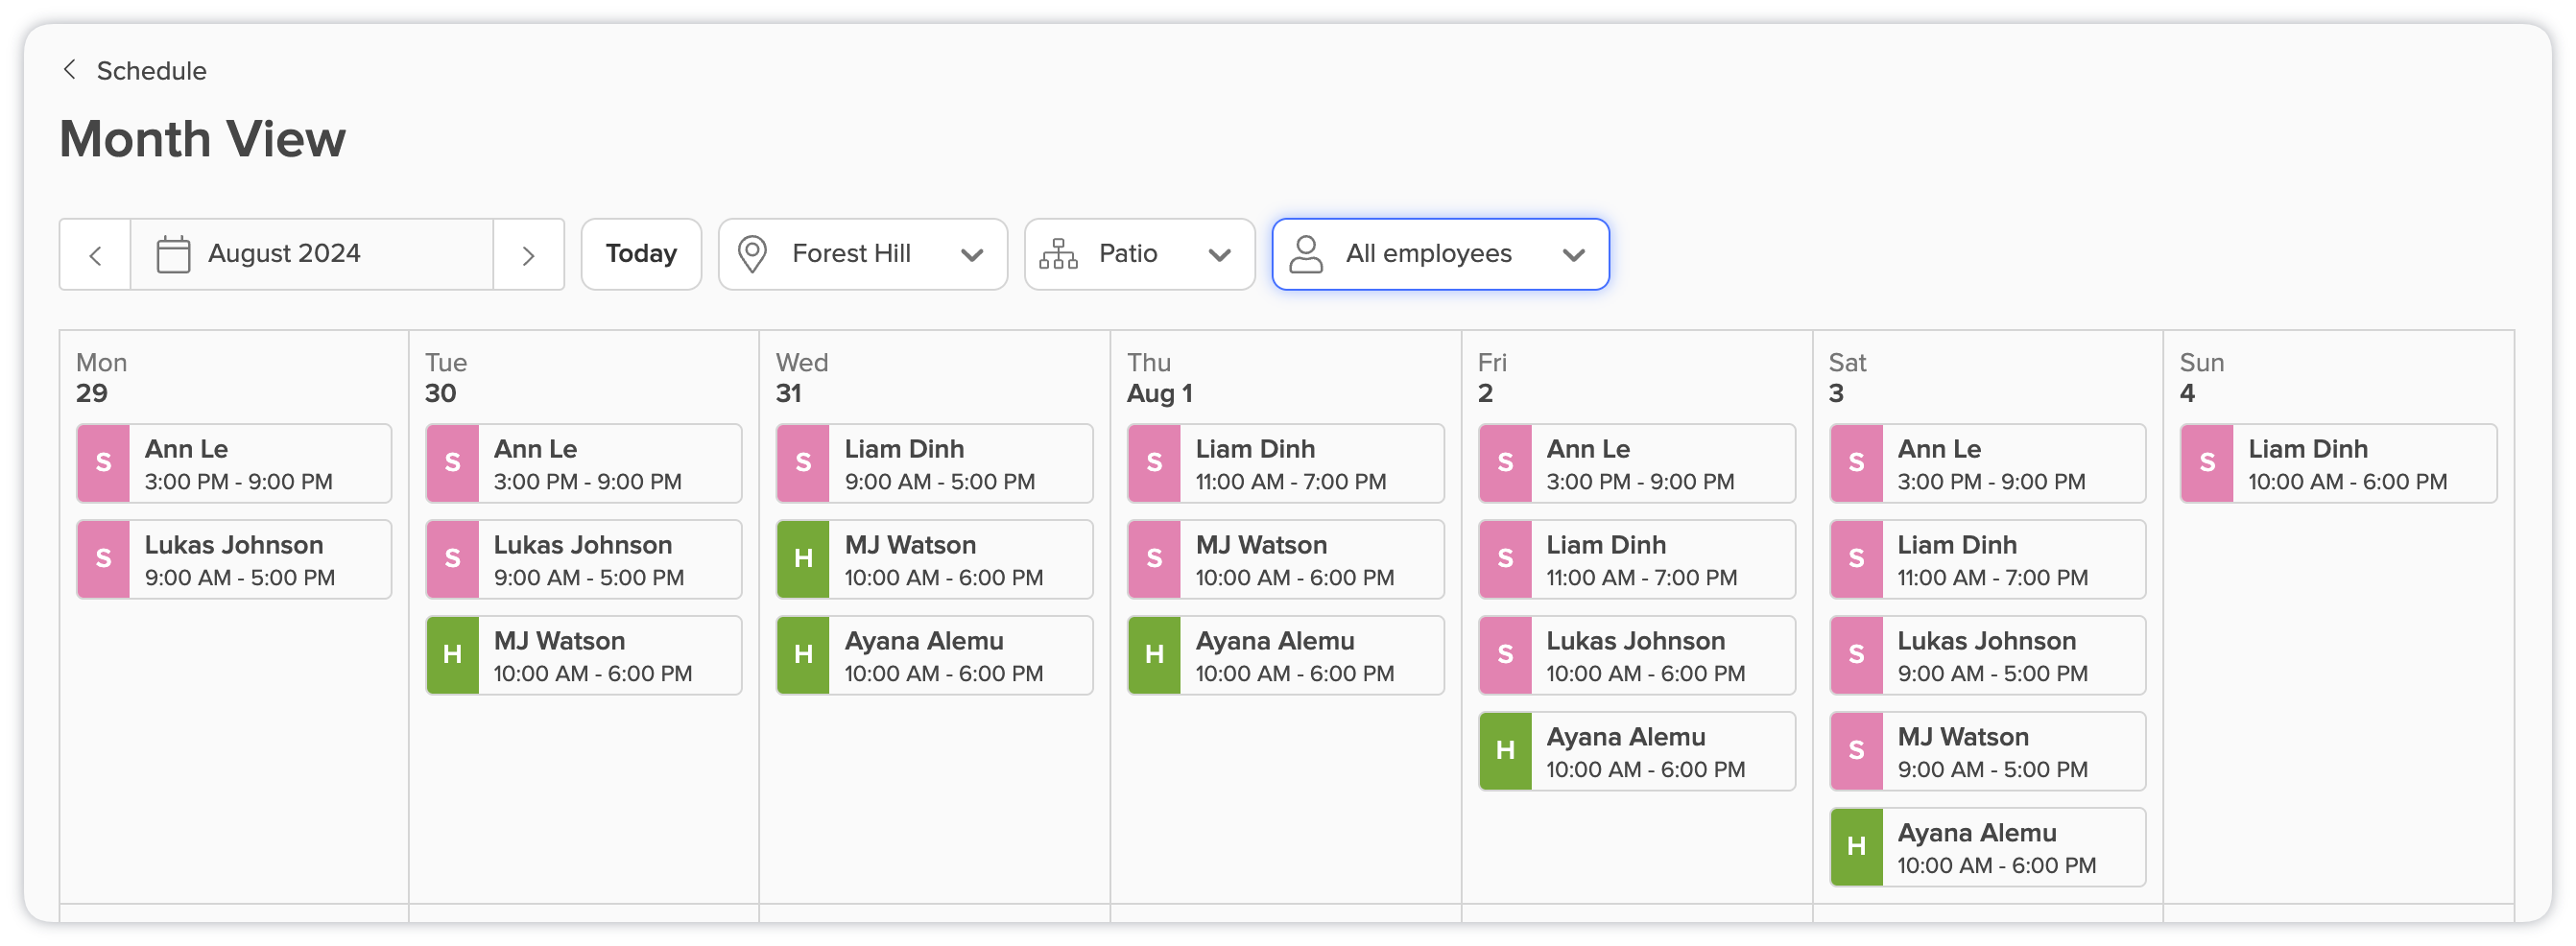Select the Fri 2 day header
The width and height of the screenshot is (2576, 946).
(x=1492, y=378)
